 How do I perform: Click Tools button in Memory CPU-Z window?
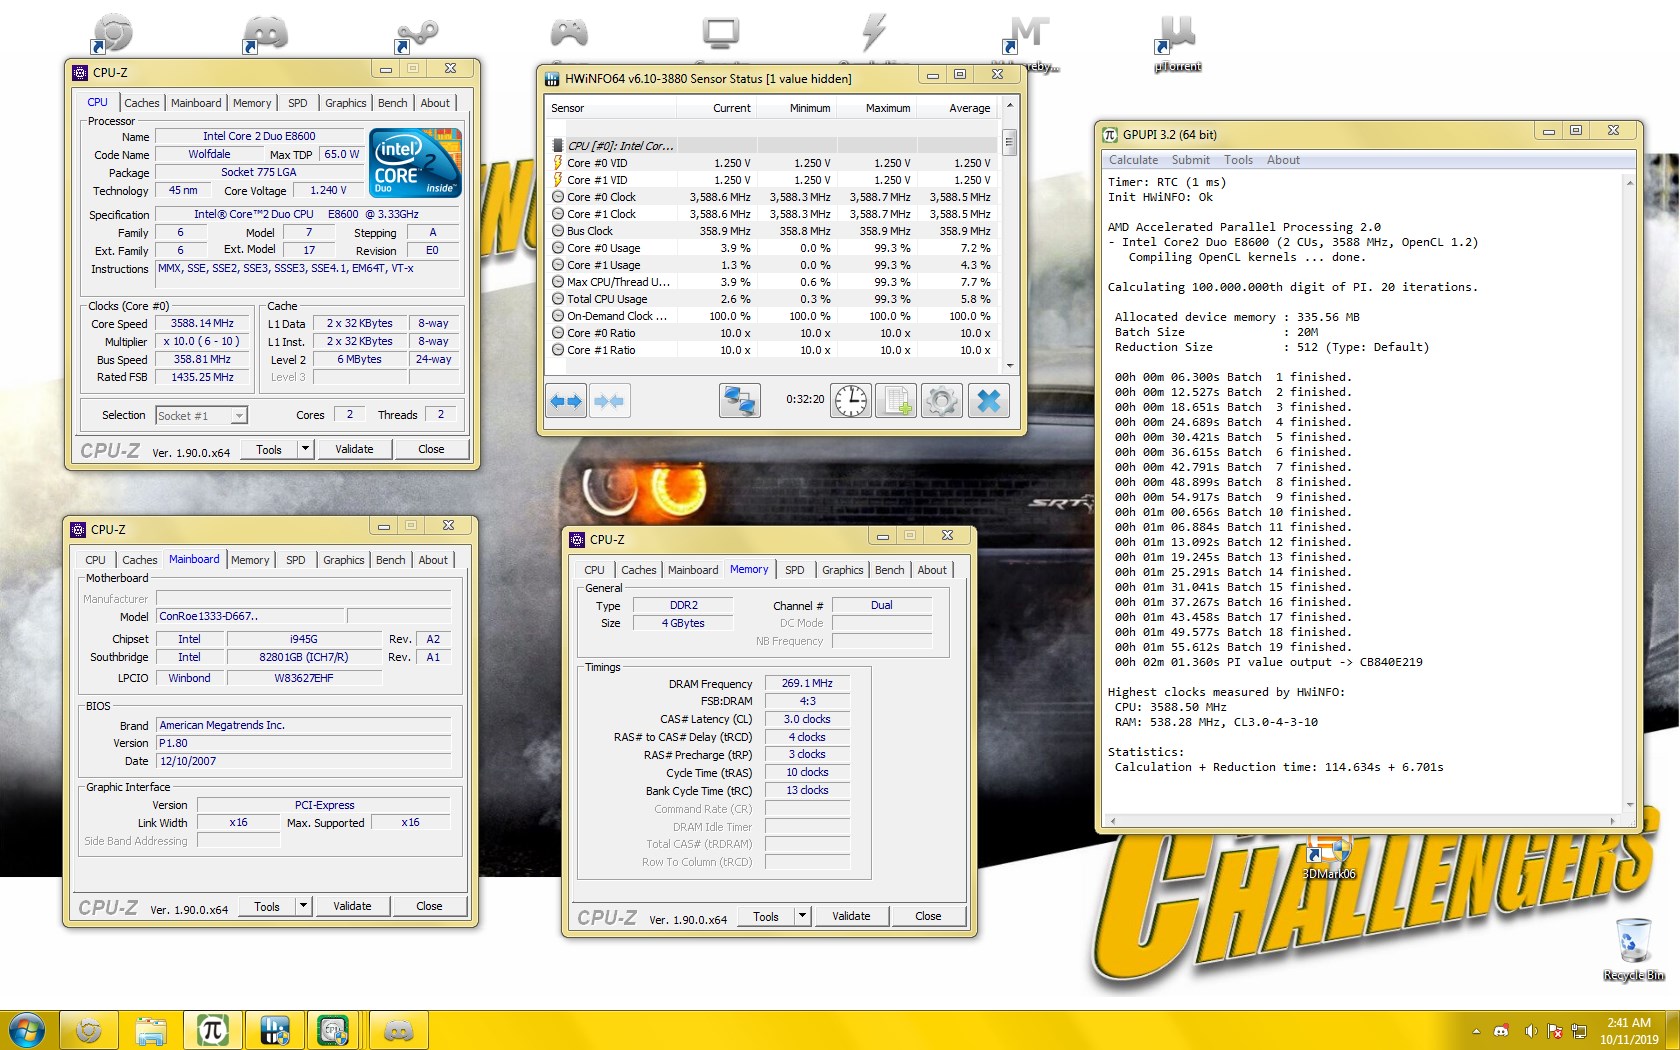point(766,916)
